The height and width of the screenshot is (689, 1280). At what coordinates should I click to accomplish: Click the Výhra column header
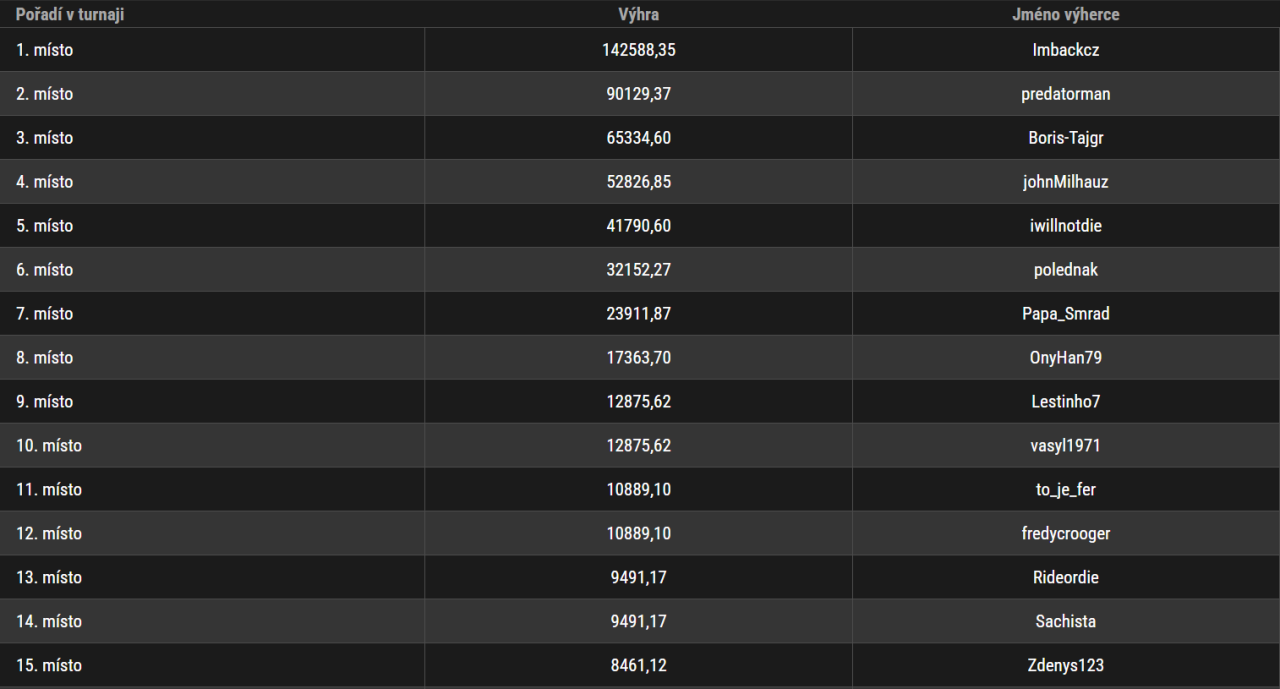pyautogui.click(x=638, y=15)
